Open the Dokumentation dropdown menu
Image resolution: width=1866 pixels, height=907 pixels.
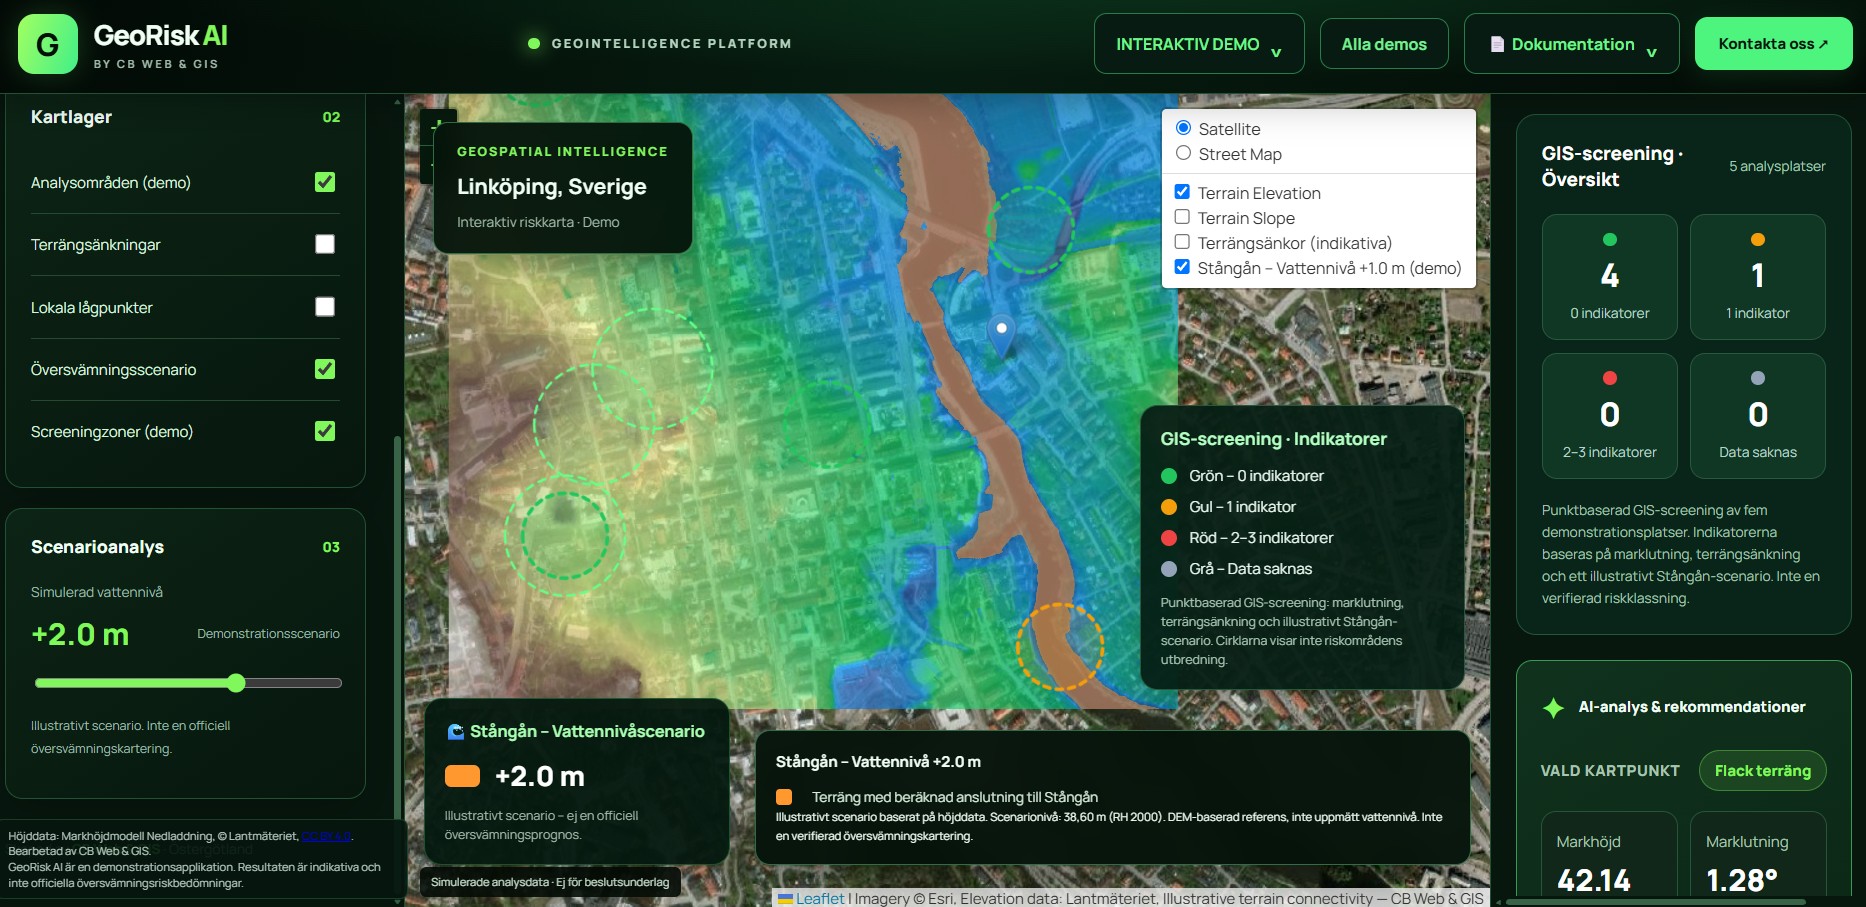[x=1573, y=44]
